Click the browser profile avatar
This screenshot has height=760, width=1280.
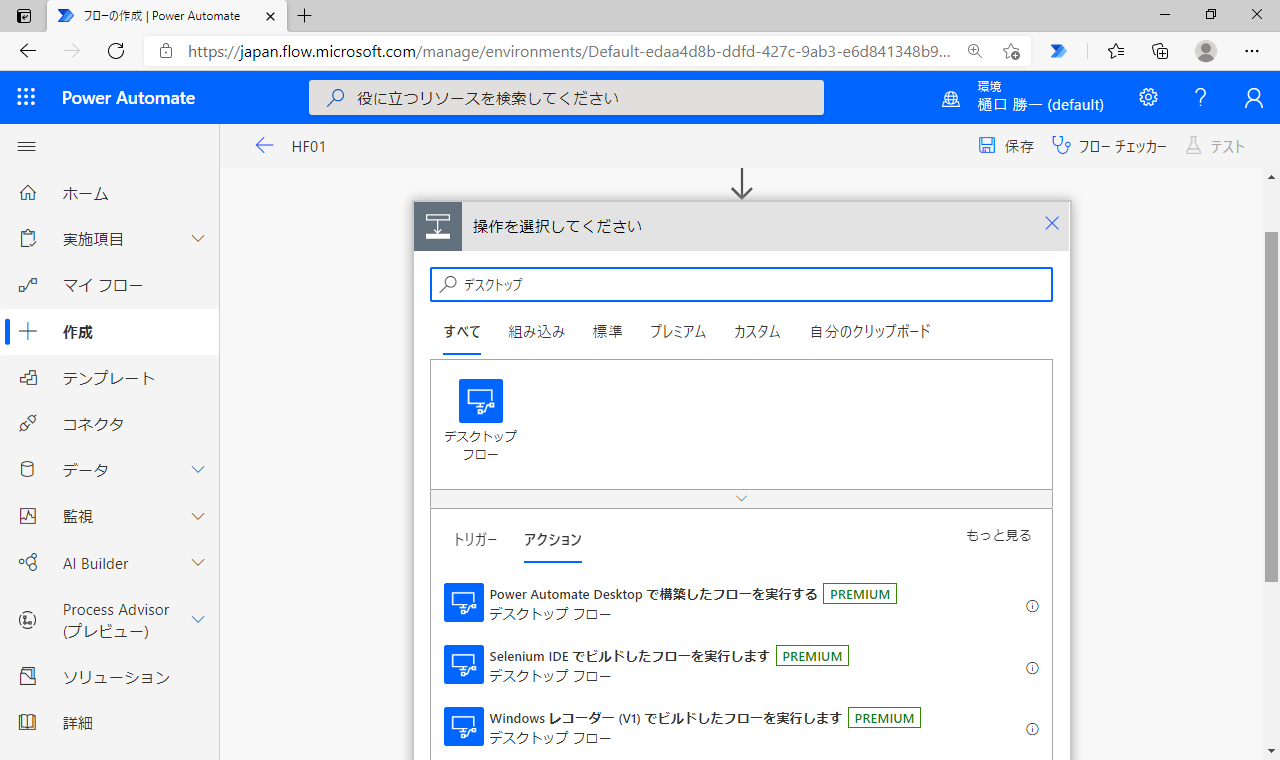point(1207,51)
